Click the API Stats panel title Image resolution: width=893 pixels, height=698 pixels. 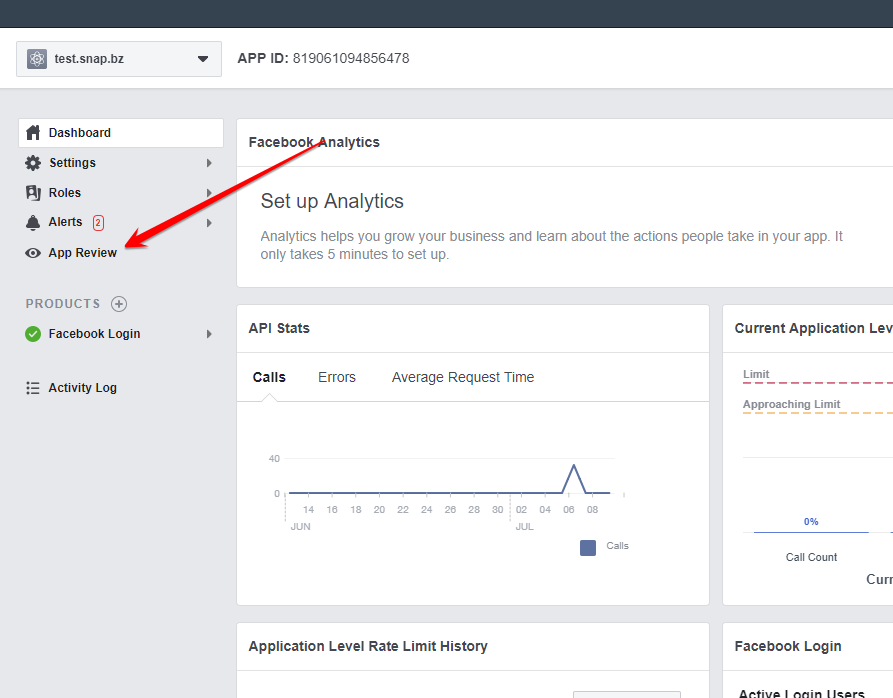tap(279, 329)
